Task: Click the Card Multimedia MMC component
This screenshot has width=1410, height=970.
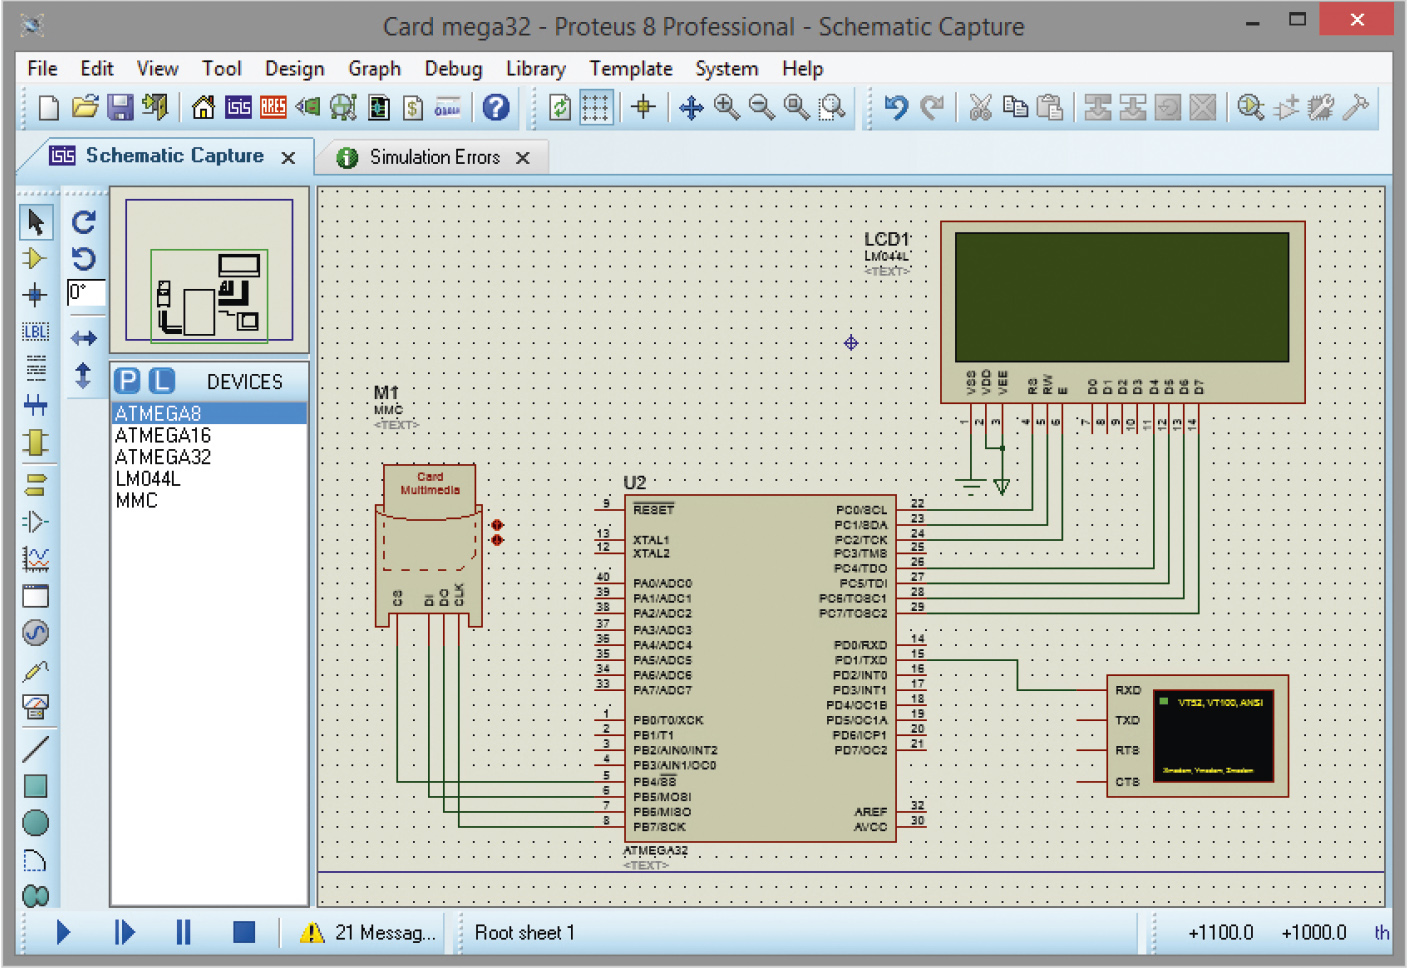Action: [x=429, y=545]
